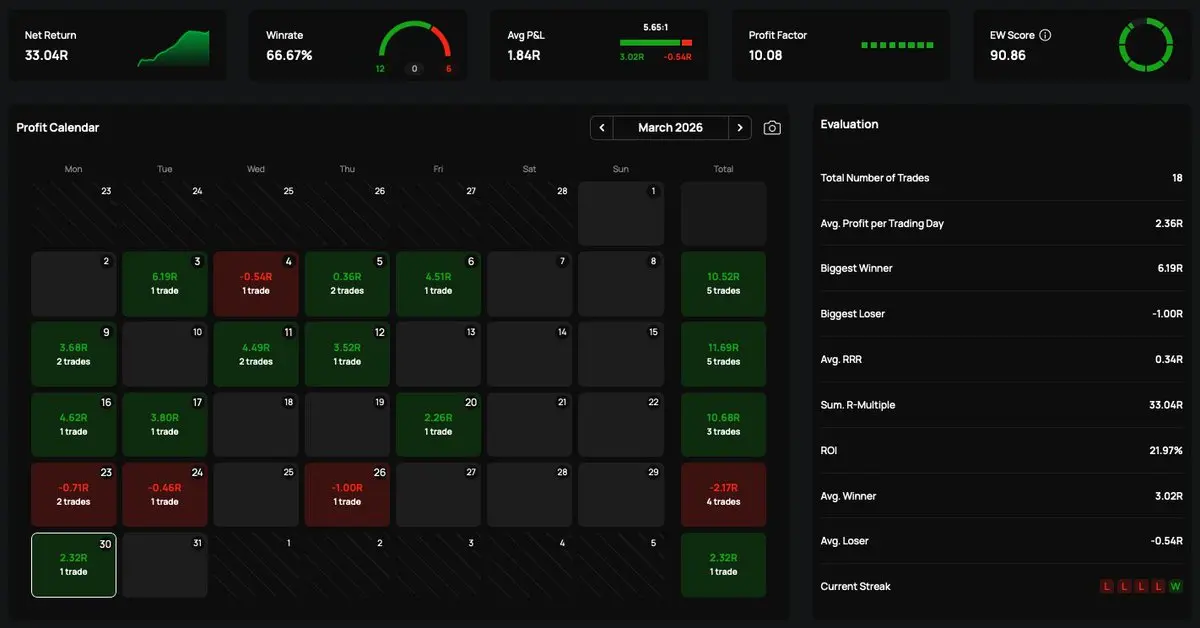The height and width of the screenshot is (628, 1200).
Task: Click empty March 2 day cell
Action: click(74, 284)
